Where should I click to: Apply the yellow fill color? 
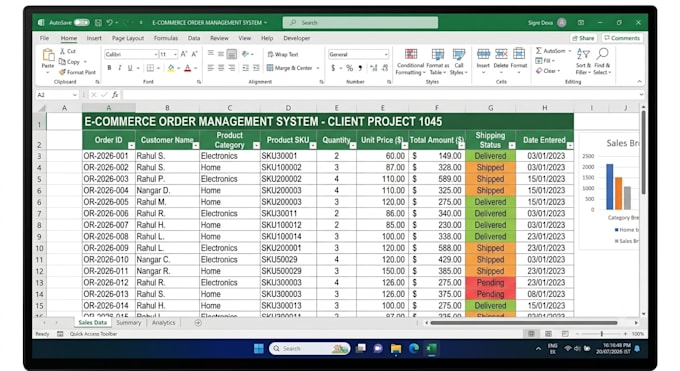tap(171, 68)
